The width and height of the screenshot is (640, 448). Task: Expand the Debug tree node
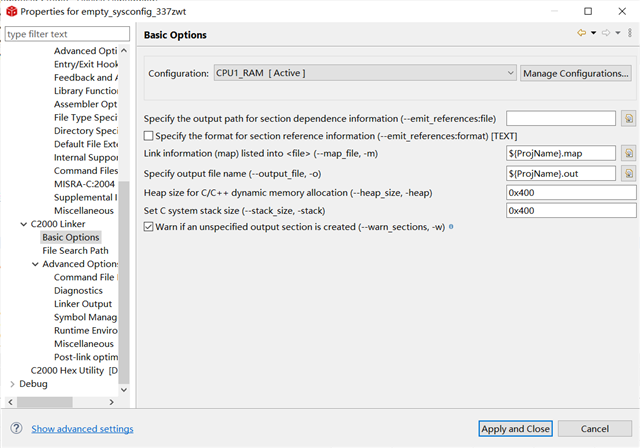(x=12, y=383)
